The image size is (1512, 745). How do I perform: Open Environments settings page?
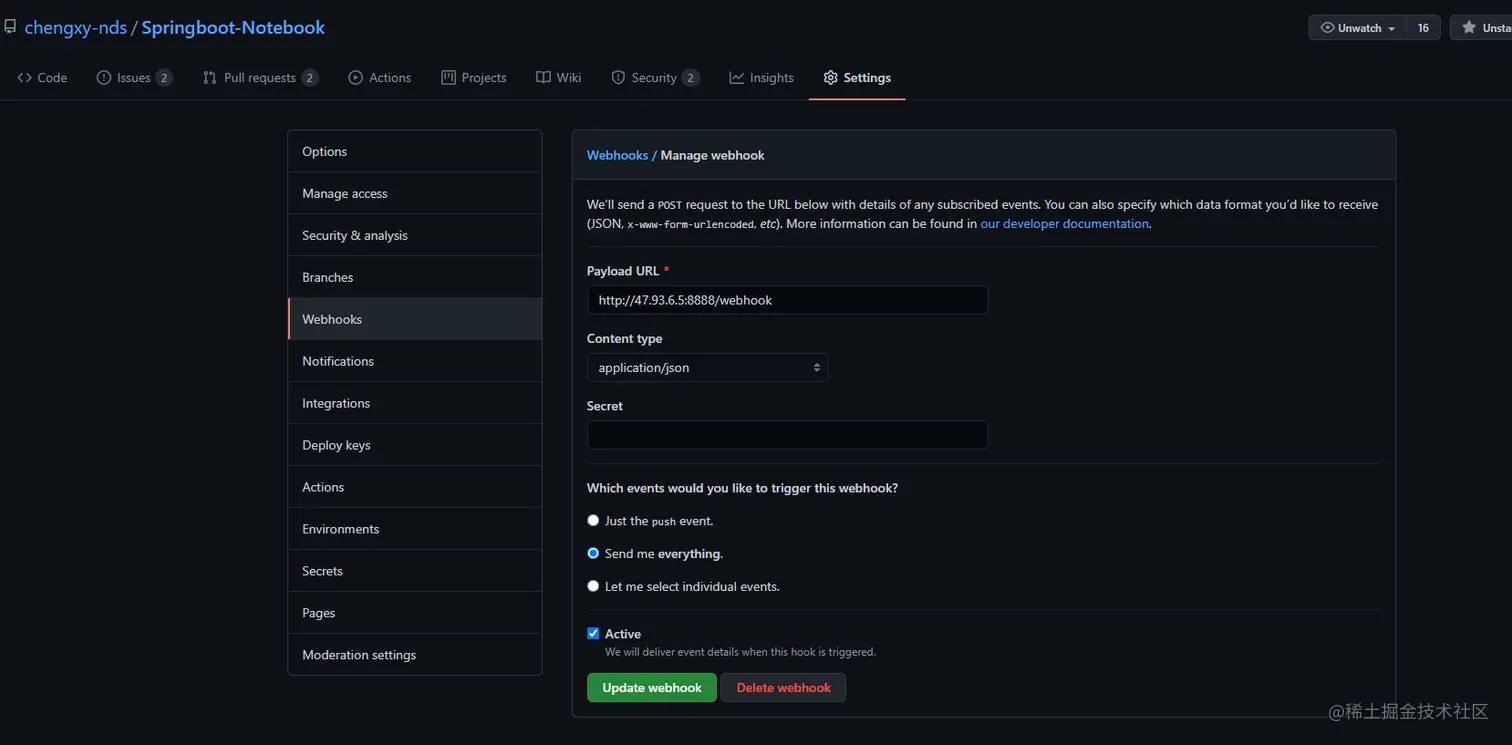point(415,530)
